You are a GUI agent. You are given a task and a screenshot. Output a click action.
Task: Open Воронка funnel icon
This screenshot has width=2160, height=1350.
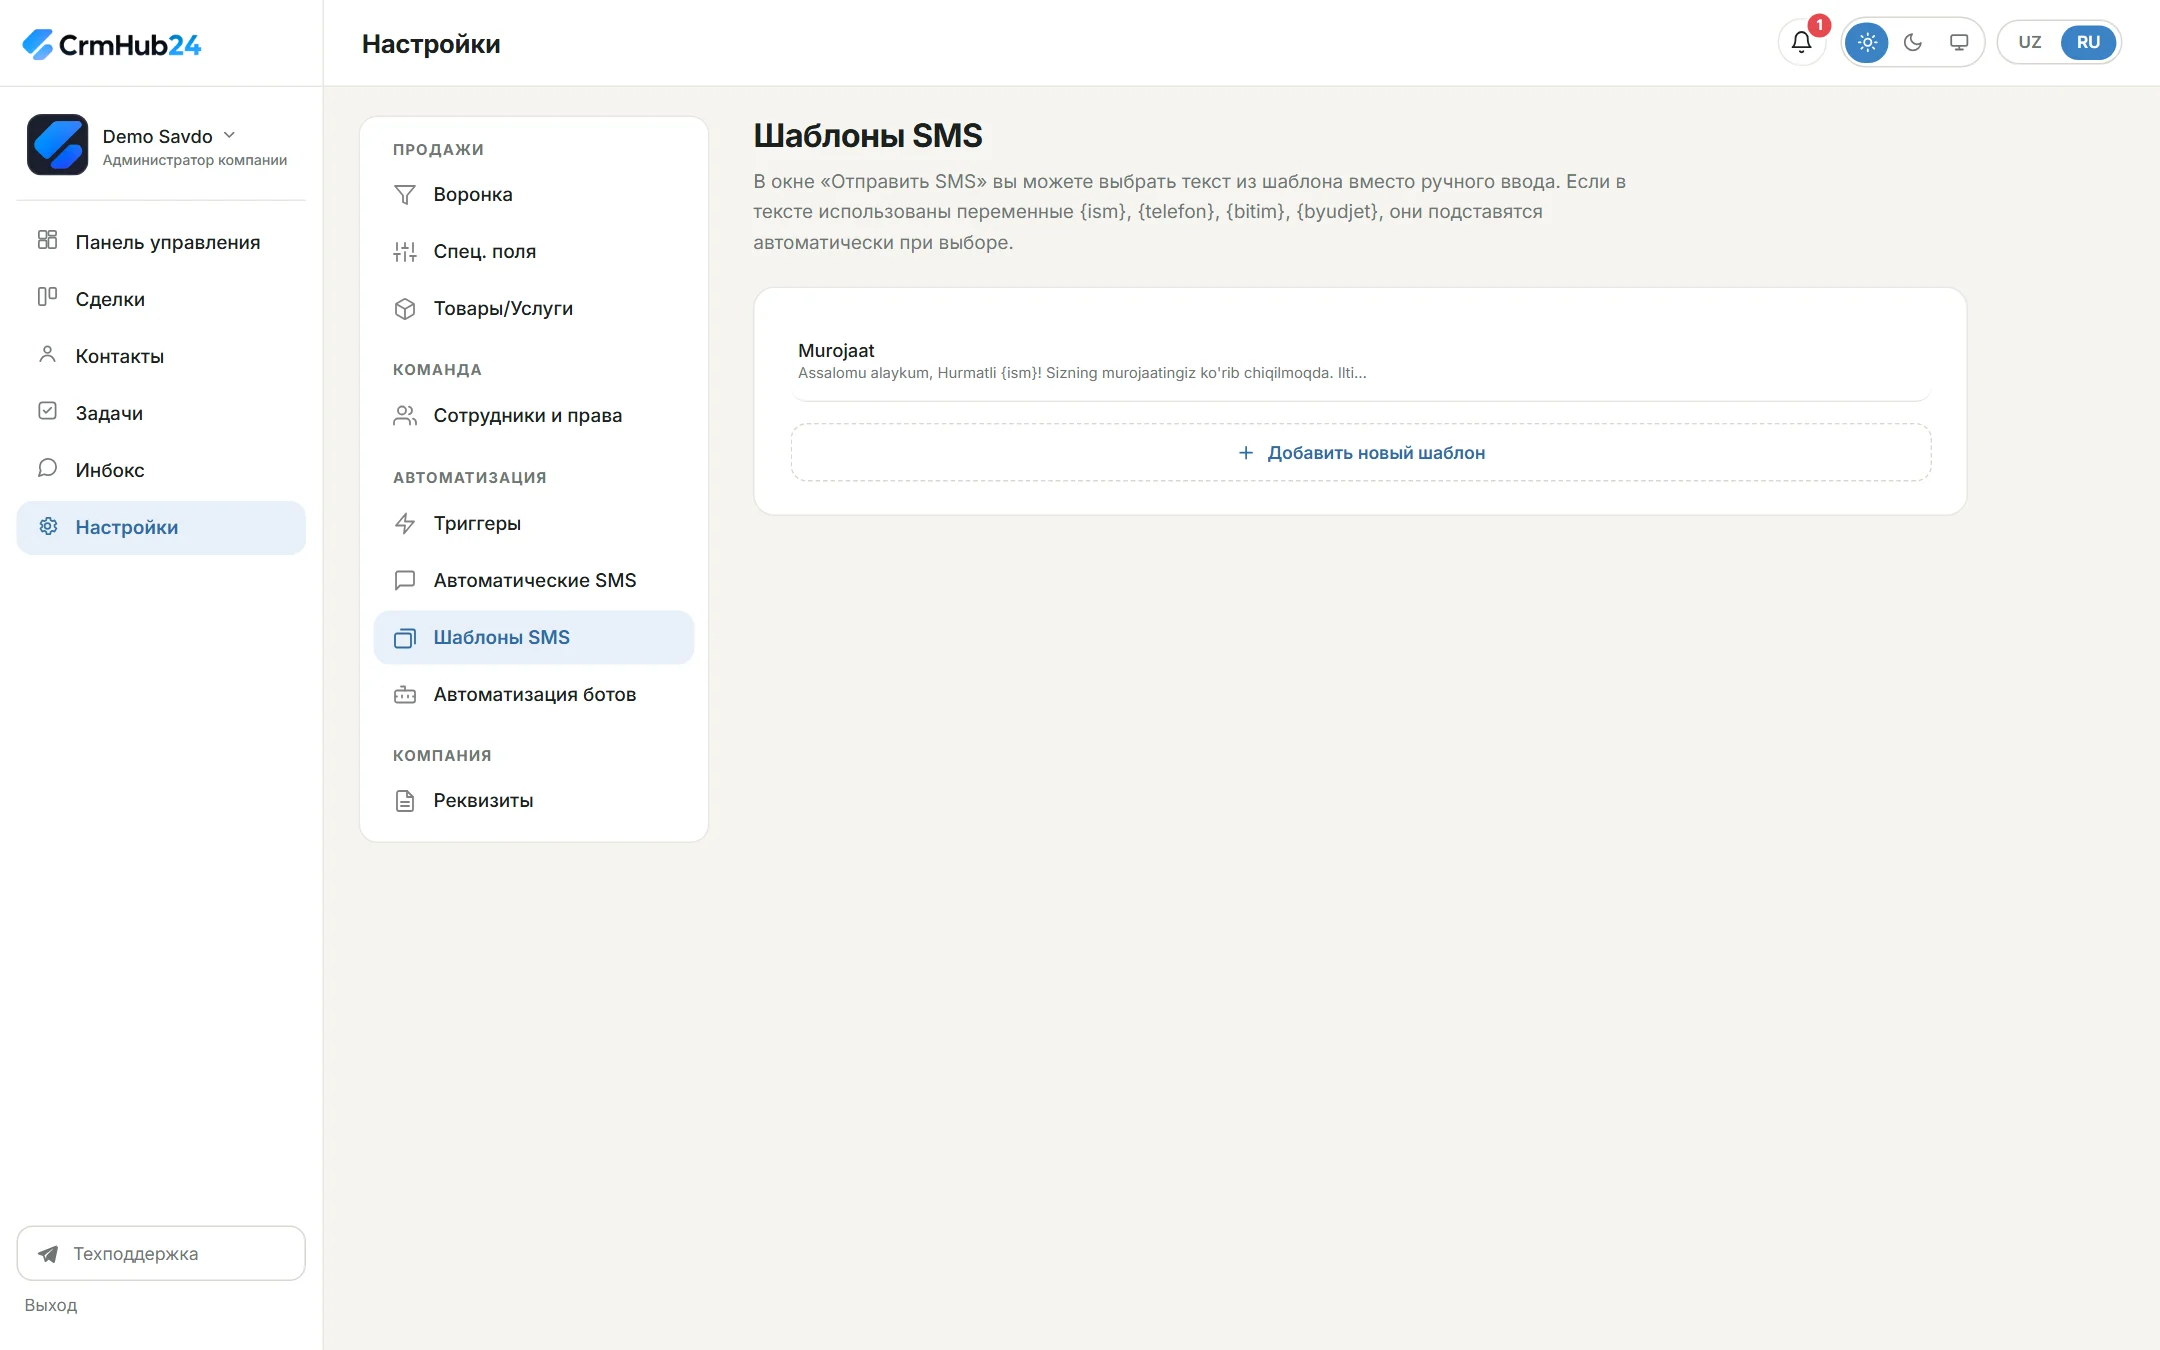click(404, 194)
